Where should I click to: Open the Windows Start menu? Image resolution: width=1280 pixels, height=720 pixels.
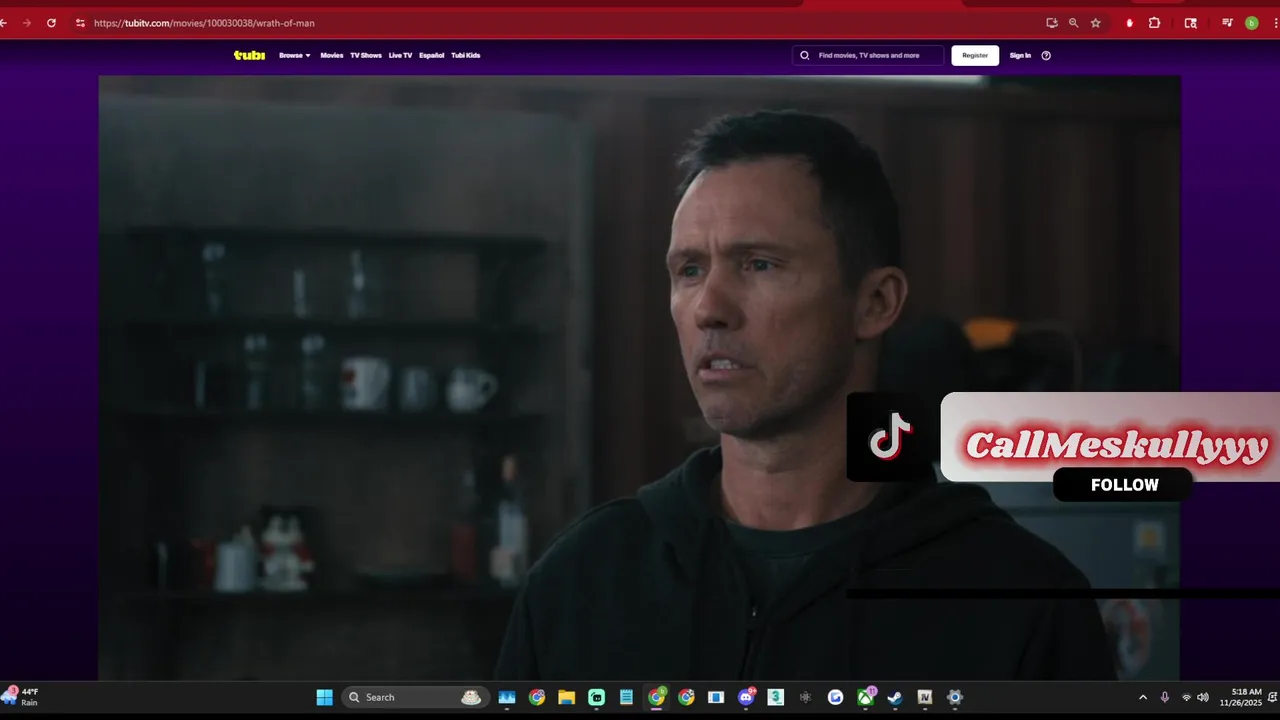click(325, 697)
